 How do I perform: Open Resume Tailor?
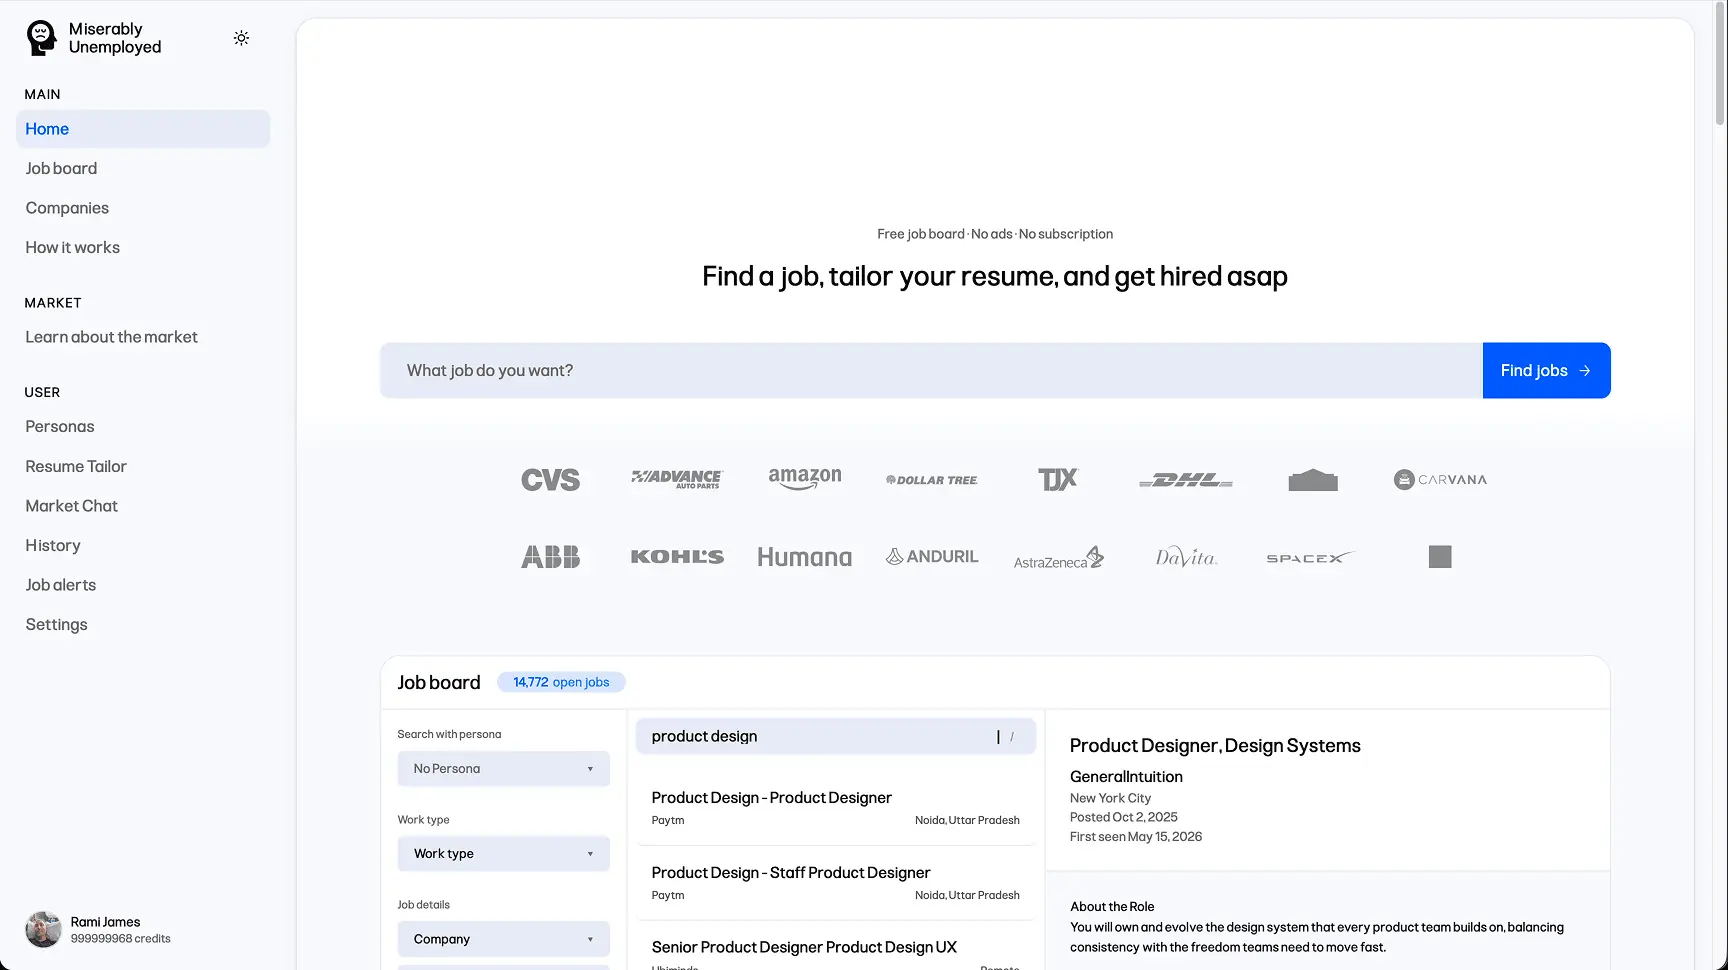tap(143, 466)
